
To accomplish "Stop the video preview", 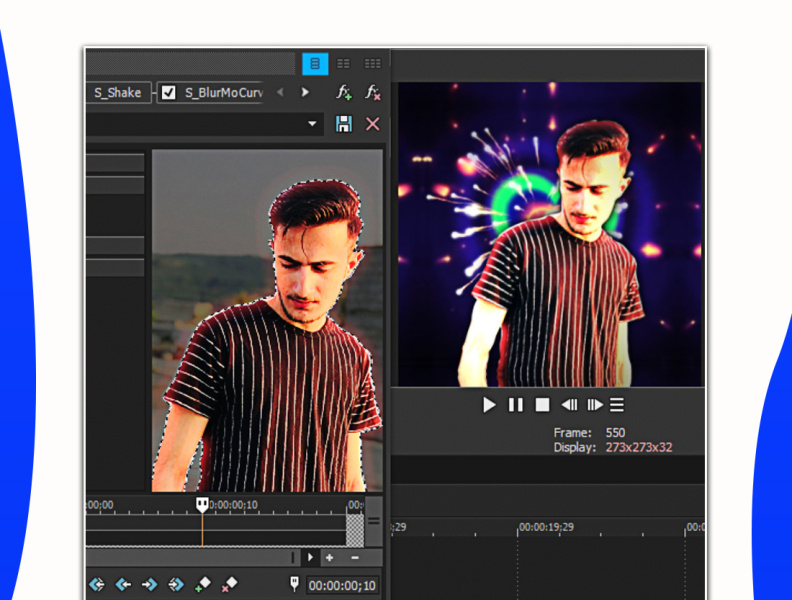I will click(542, 405).
